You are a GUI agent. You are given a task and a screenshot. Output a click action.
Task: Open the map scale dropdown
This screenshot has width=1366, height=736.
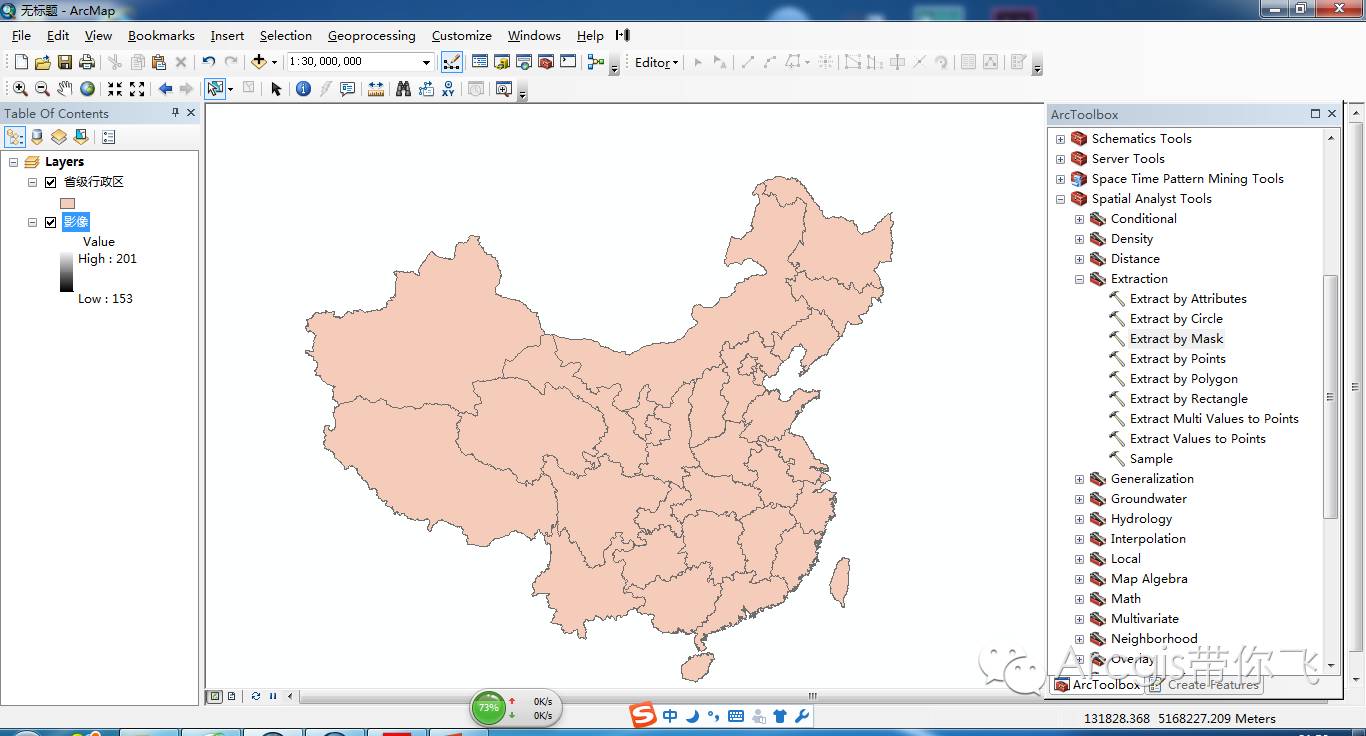[426, 62]
